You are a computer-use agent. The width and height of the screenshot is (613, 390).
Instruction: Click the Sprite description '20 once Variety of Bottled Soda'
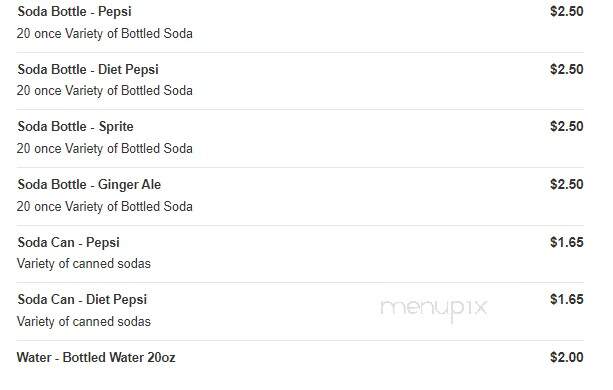click(x=104, y=148)
